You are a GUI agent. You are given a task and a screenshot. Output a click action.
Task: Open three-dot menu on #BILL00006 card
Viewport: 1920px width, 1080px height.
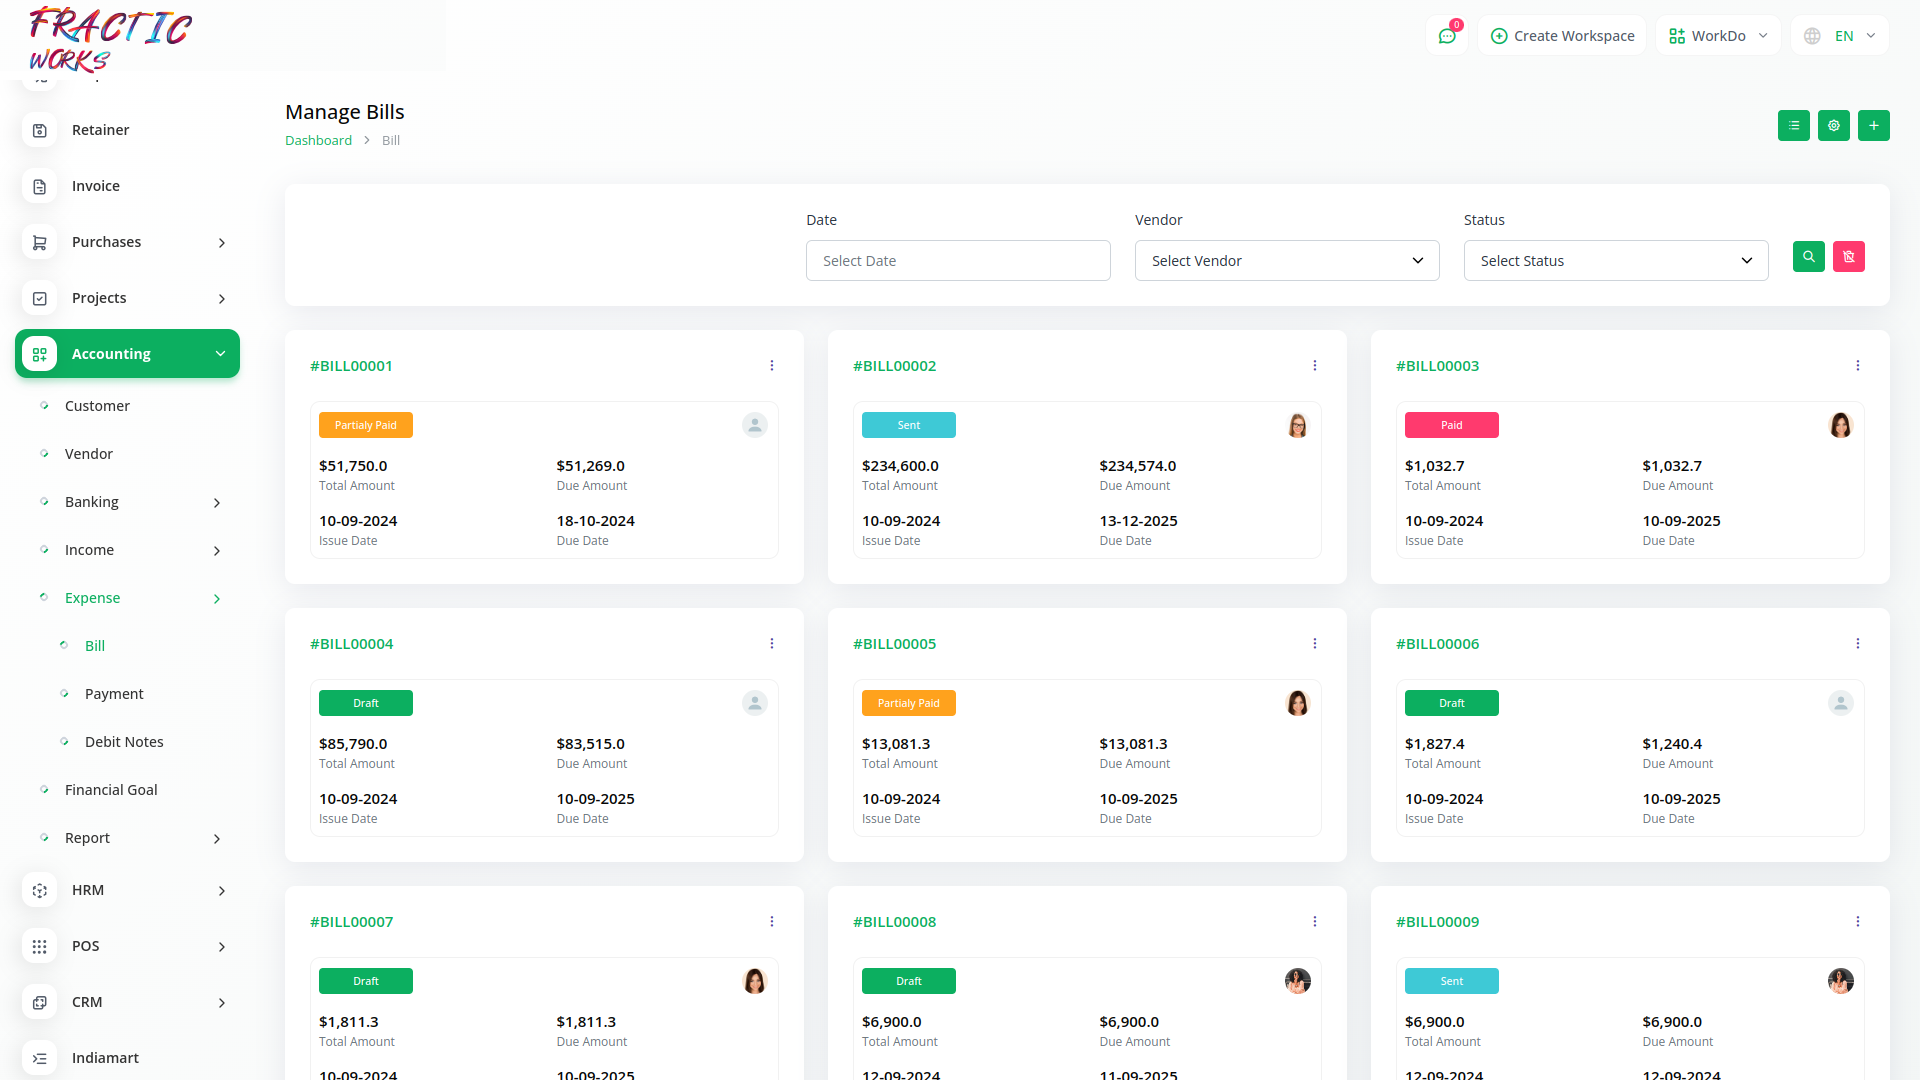point(1857,644)
